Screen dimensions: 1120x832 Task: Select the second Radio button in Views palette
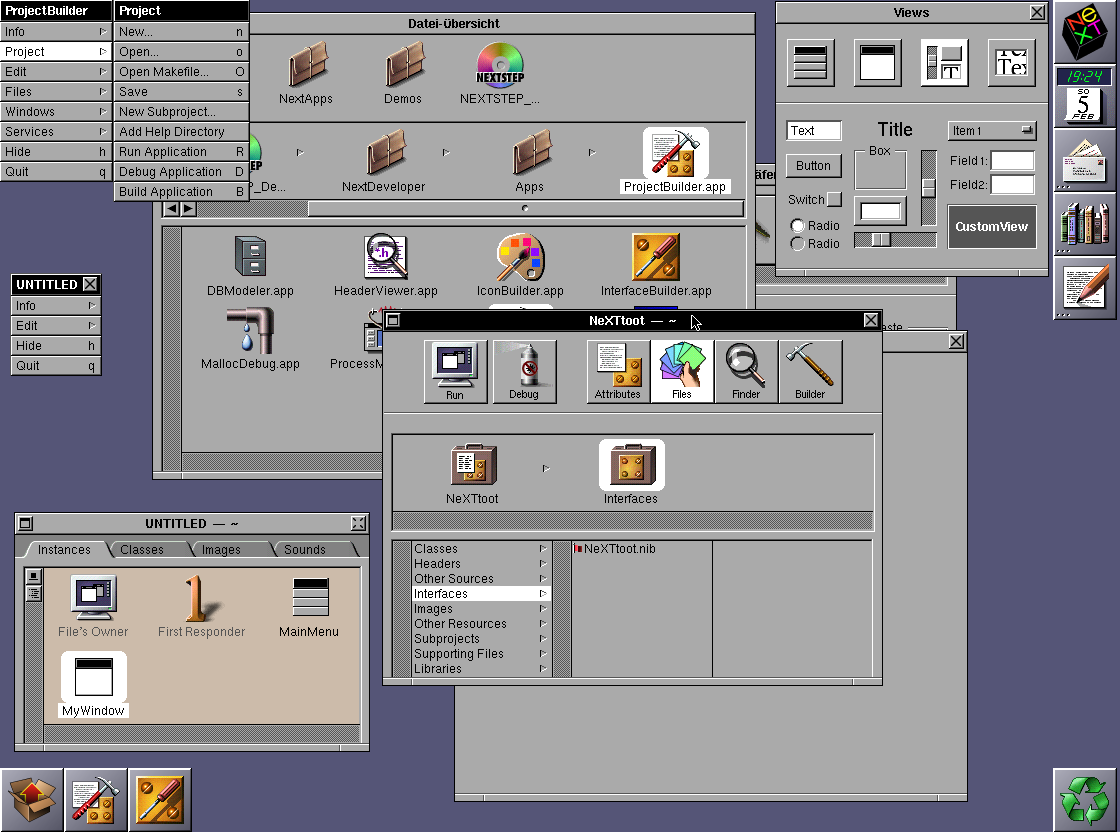(x=798, y=244)
